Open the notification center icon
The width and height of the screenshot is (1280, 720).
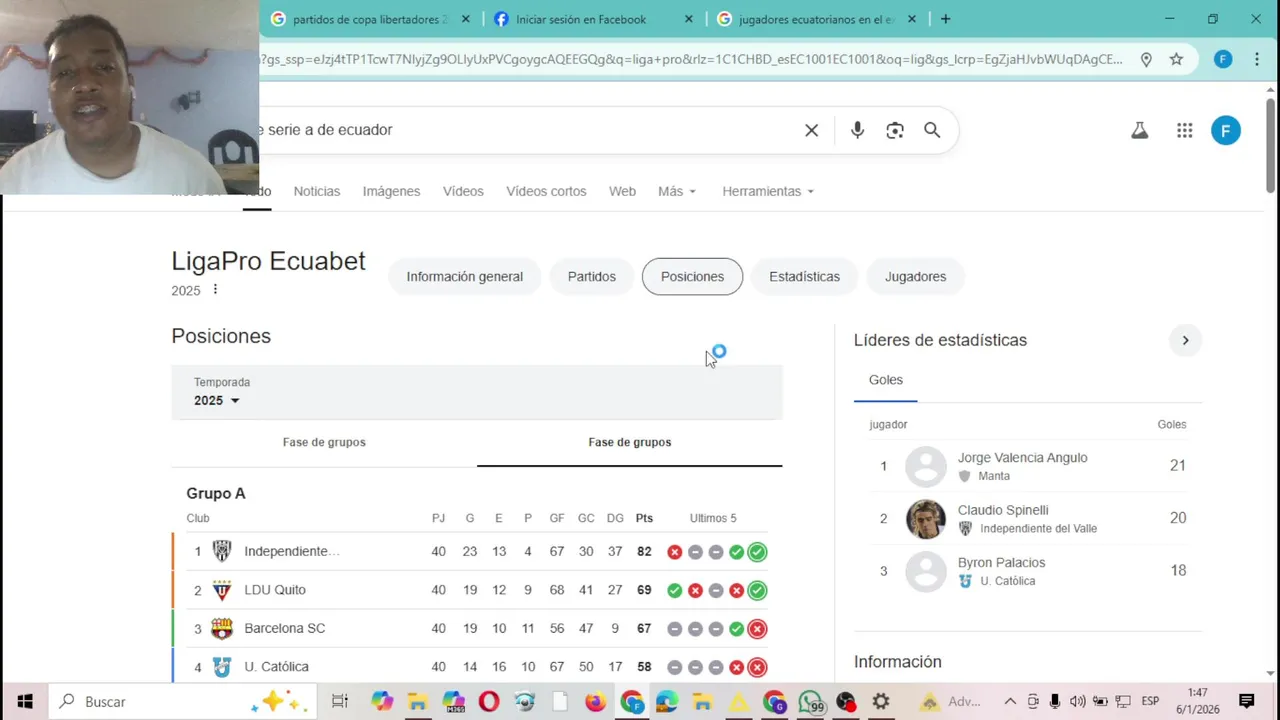tap(1247, 701)
